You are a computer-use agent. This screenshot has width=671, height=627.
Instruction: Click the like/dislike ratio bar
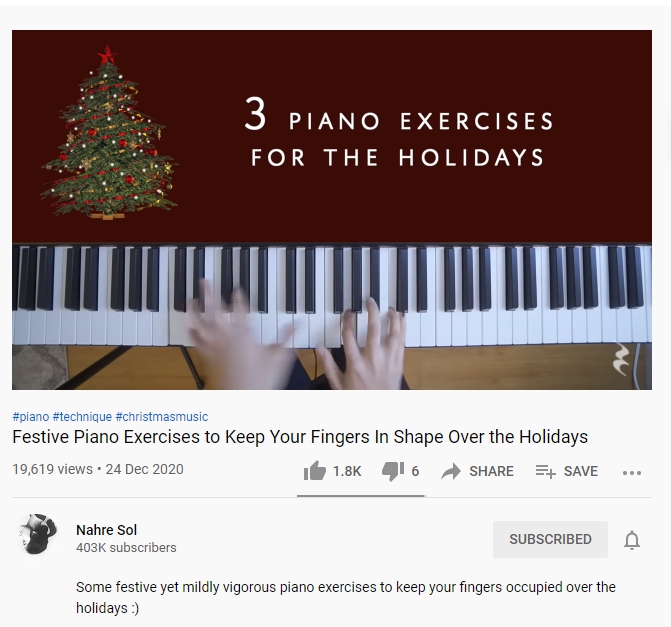pyautogui.click(x=361, y=496)
